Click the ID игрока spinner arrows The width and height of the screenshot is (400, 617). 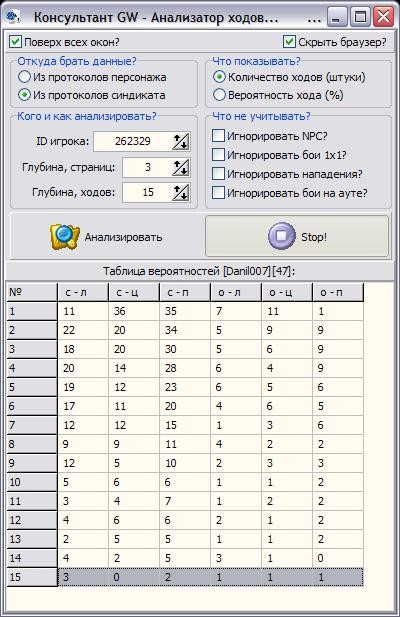pyautogui.click(x=181, y=142)
